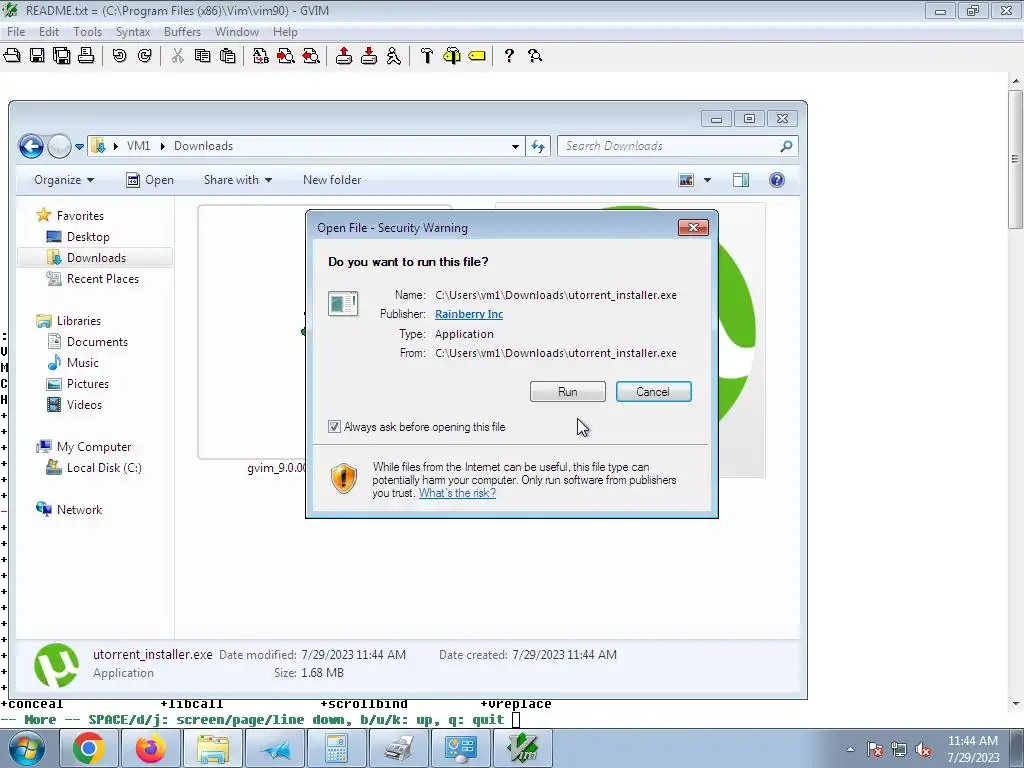Toggle the Explorer preview pane icon

(741, 180)
